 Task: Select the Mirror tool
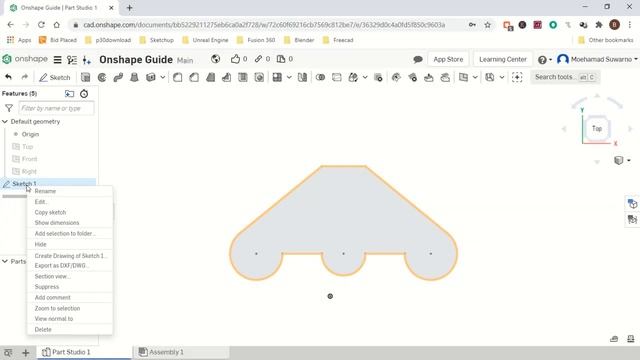(302, 77)
